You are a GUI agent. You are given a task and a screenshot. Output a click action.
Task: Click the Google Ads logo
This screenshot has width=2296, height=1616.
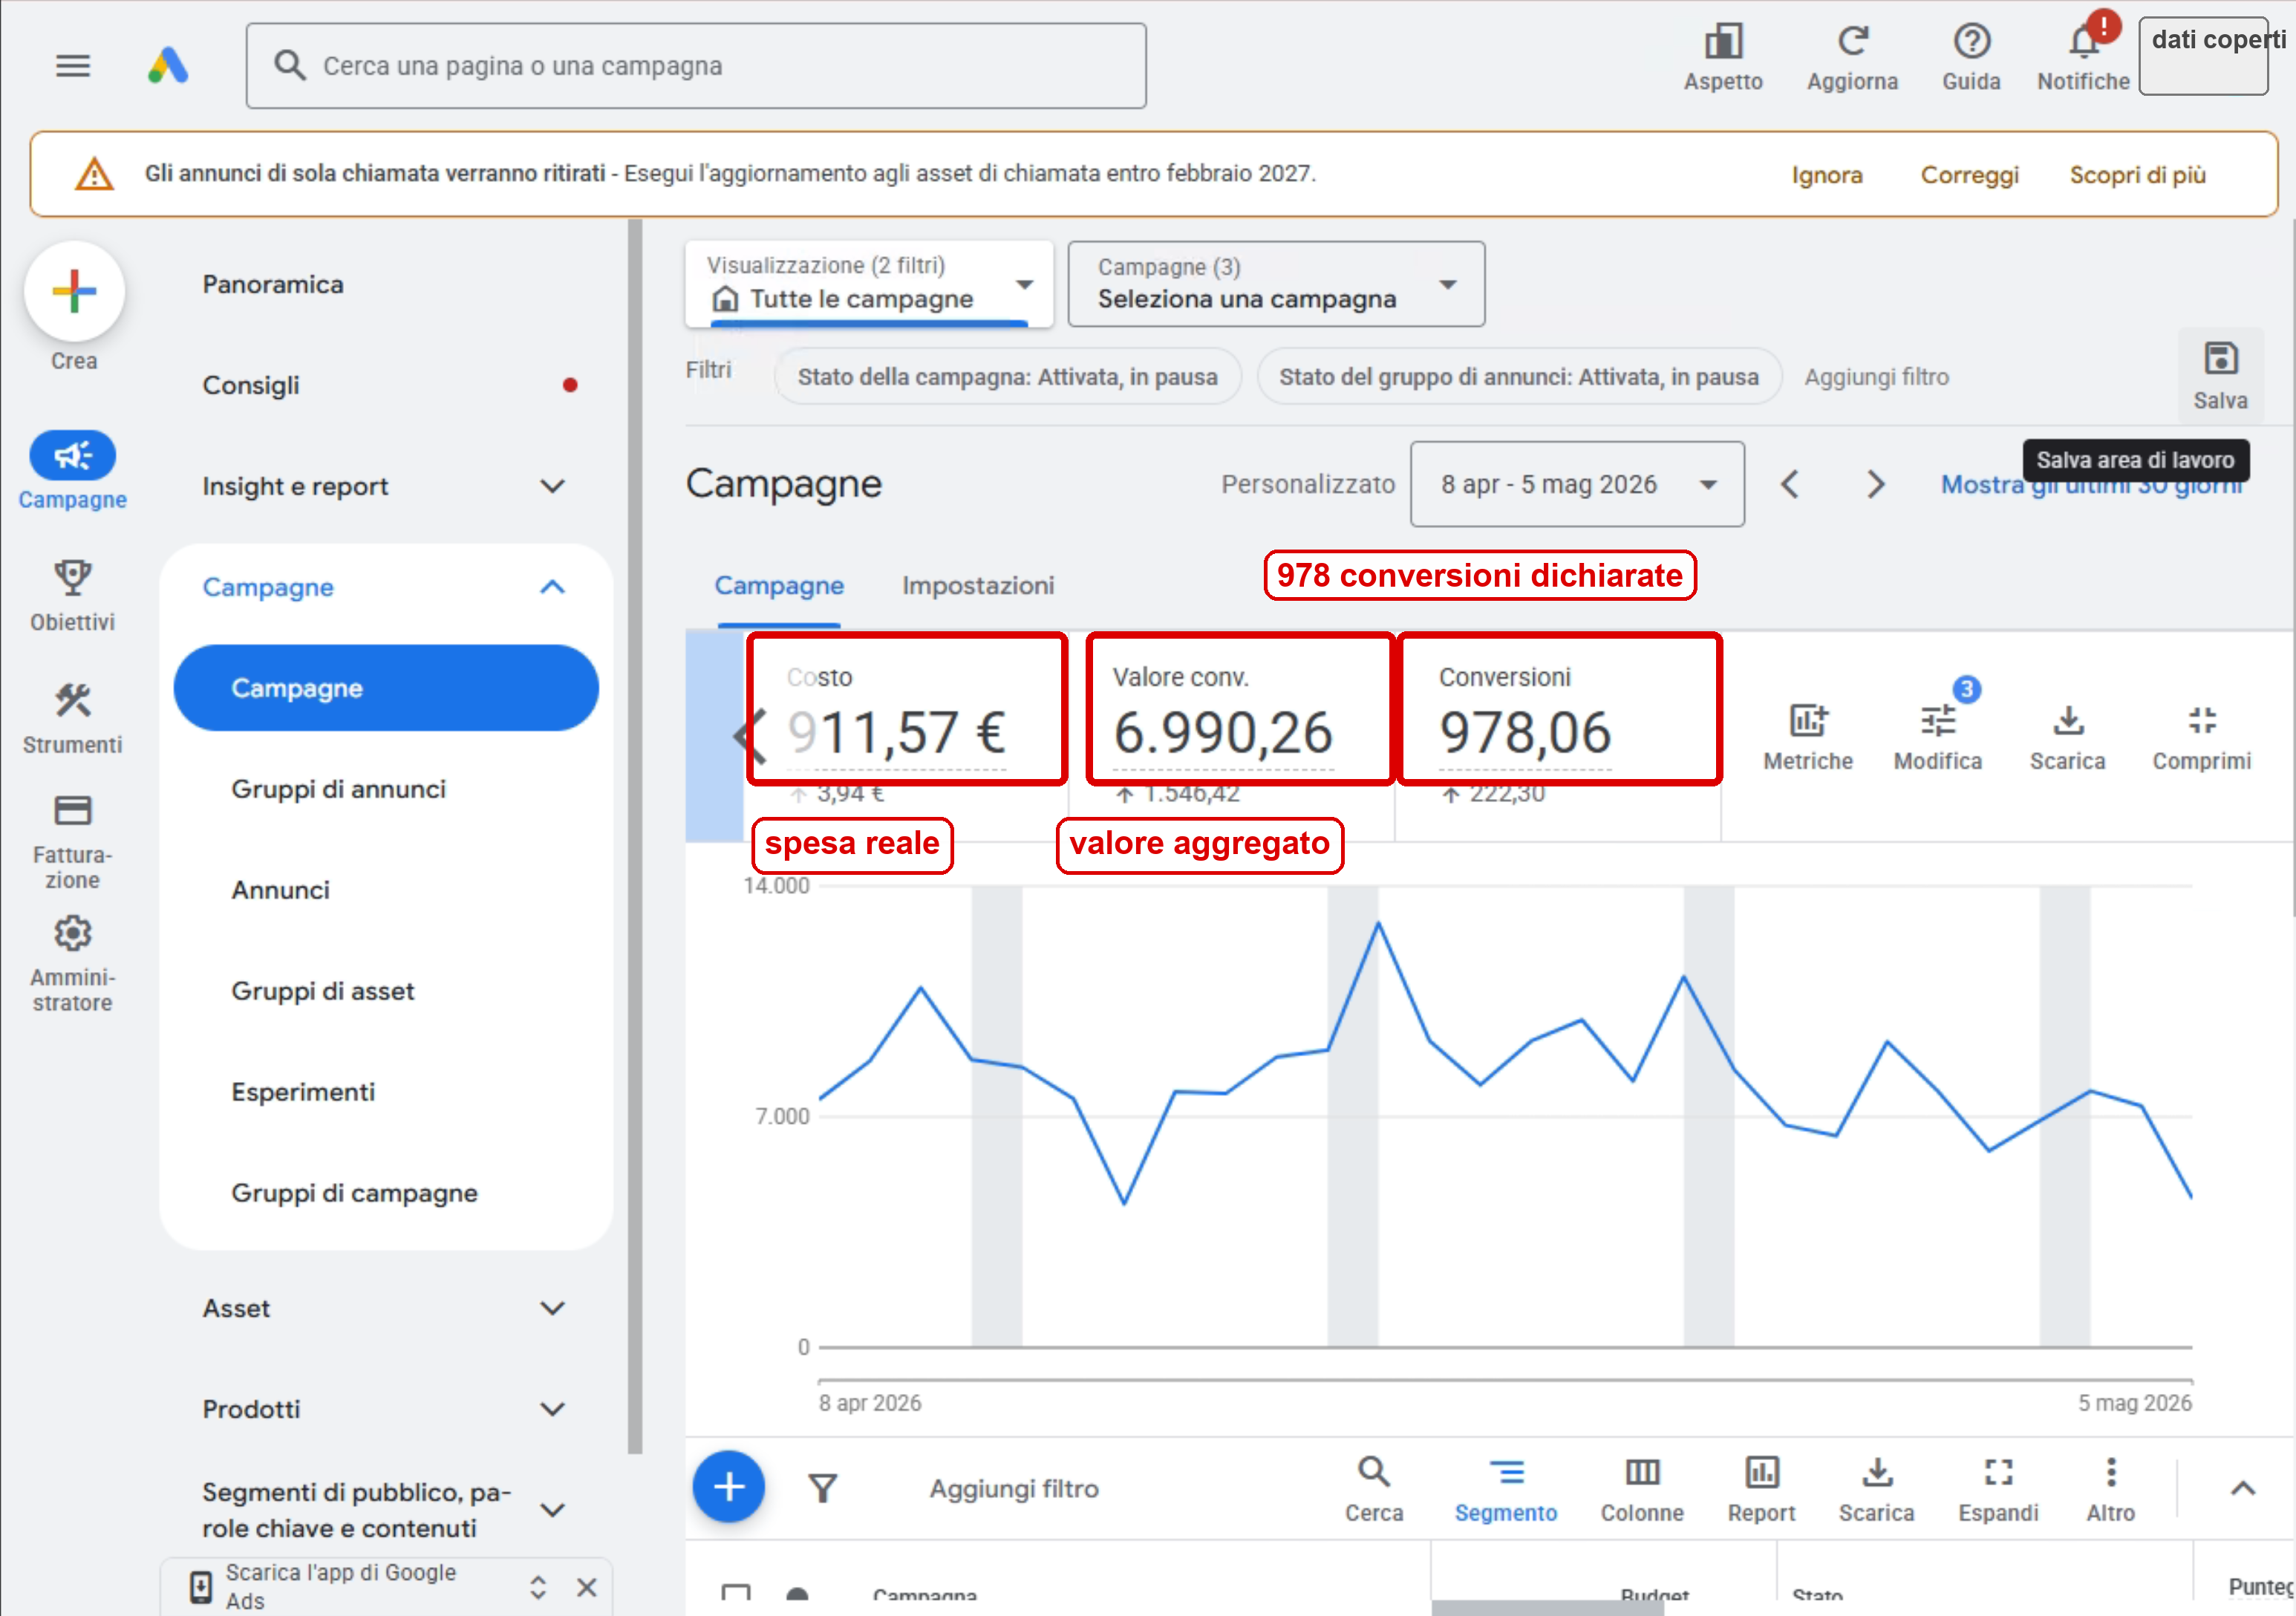pyautogui.click(x=168, y=66)
